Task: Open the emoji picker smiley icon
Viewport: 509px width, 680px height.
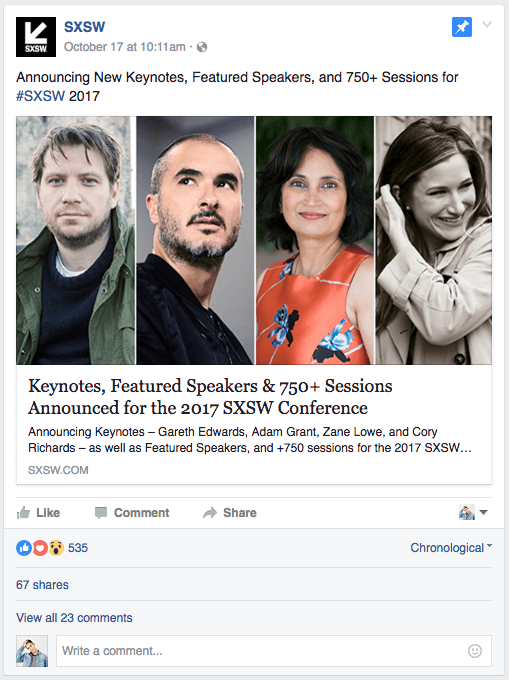Action: [x=475, y=651]
